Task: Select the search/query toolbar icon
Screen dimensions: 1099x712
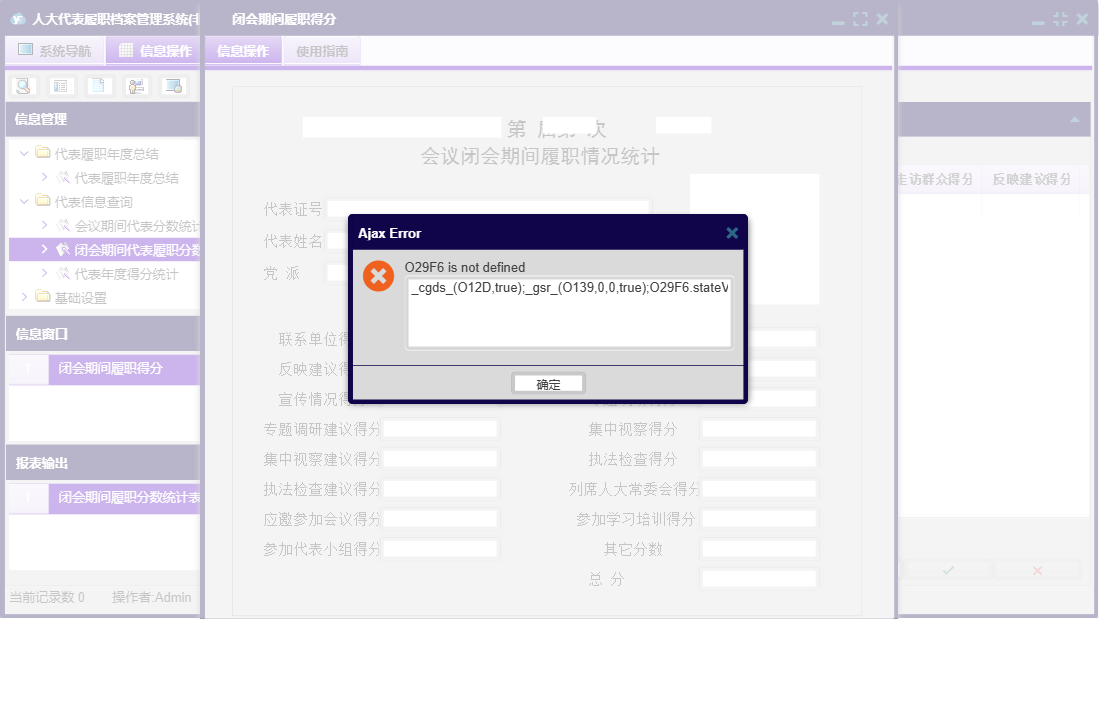Action: [x=23, y=85]
